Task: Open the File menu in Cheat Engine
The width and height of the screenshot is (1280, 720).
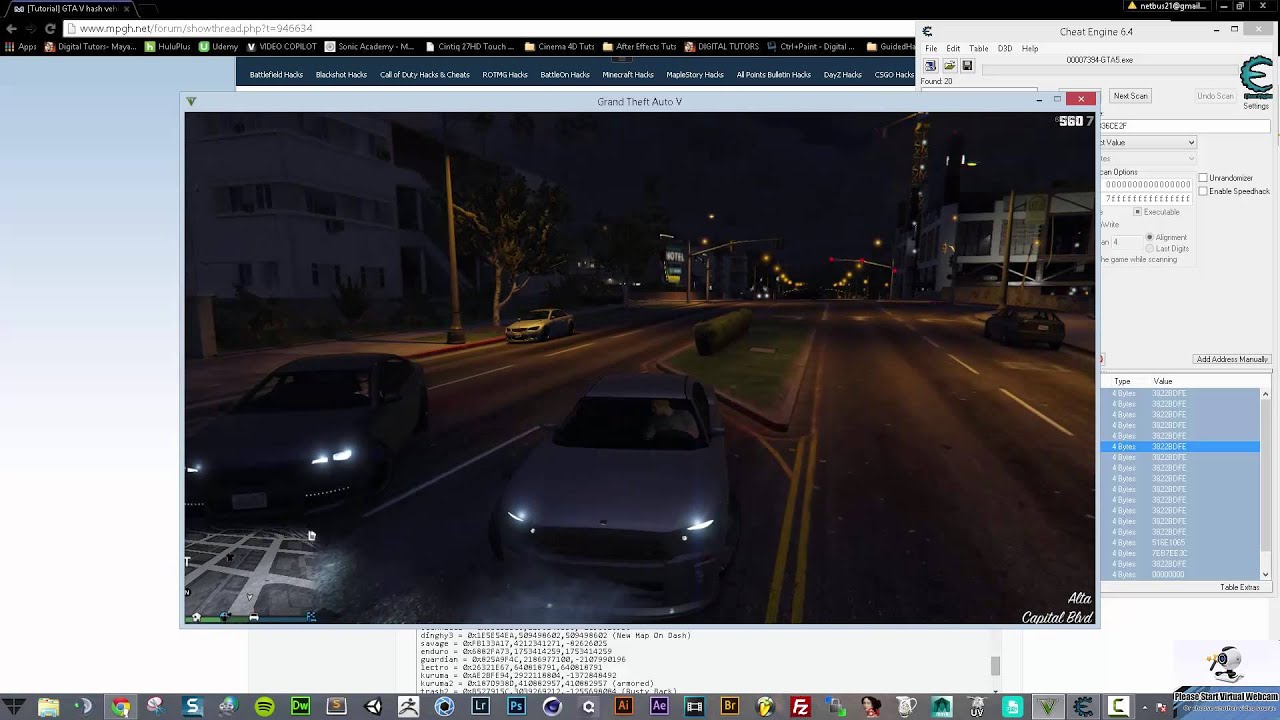Action: click(931, 48)
